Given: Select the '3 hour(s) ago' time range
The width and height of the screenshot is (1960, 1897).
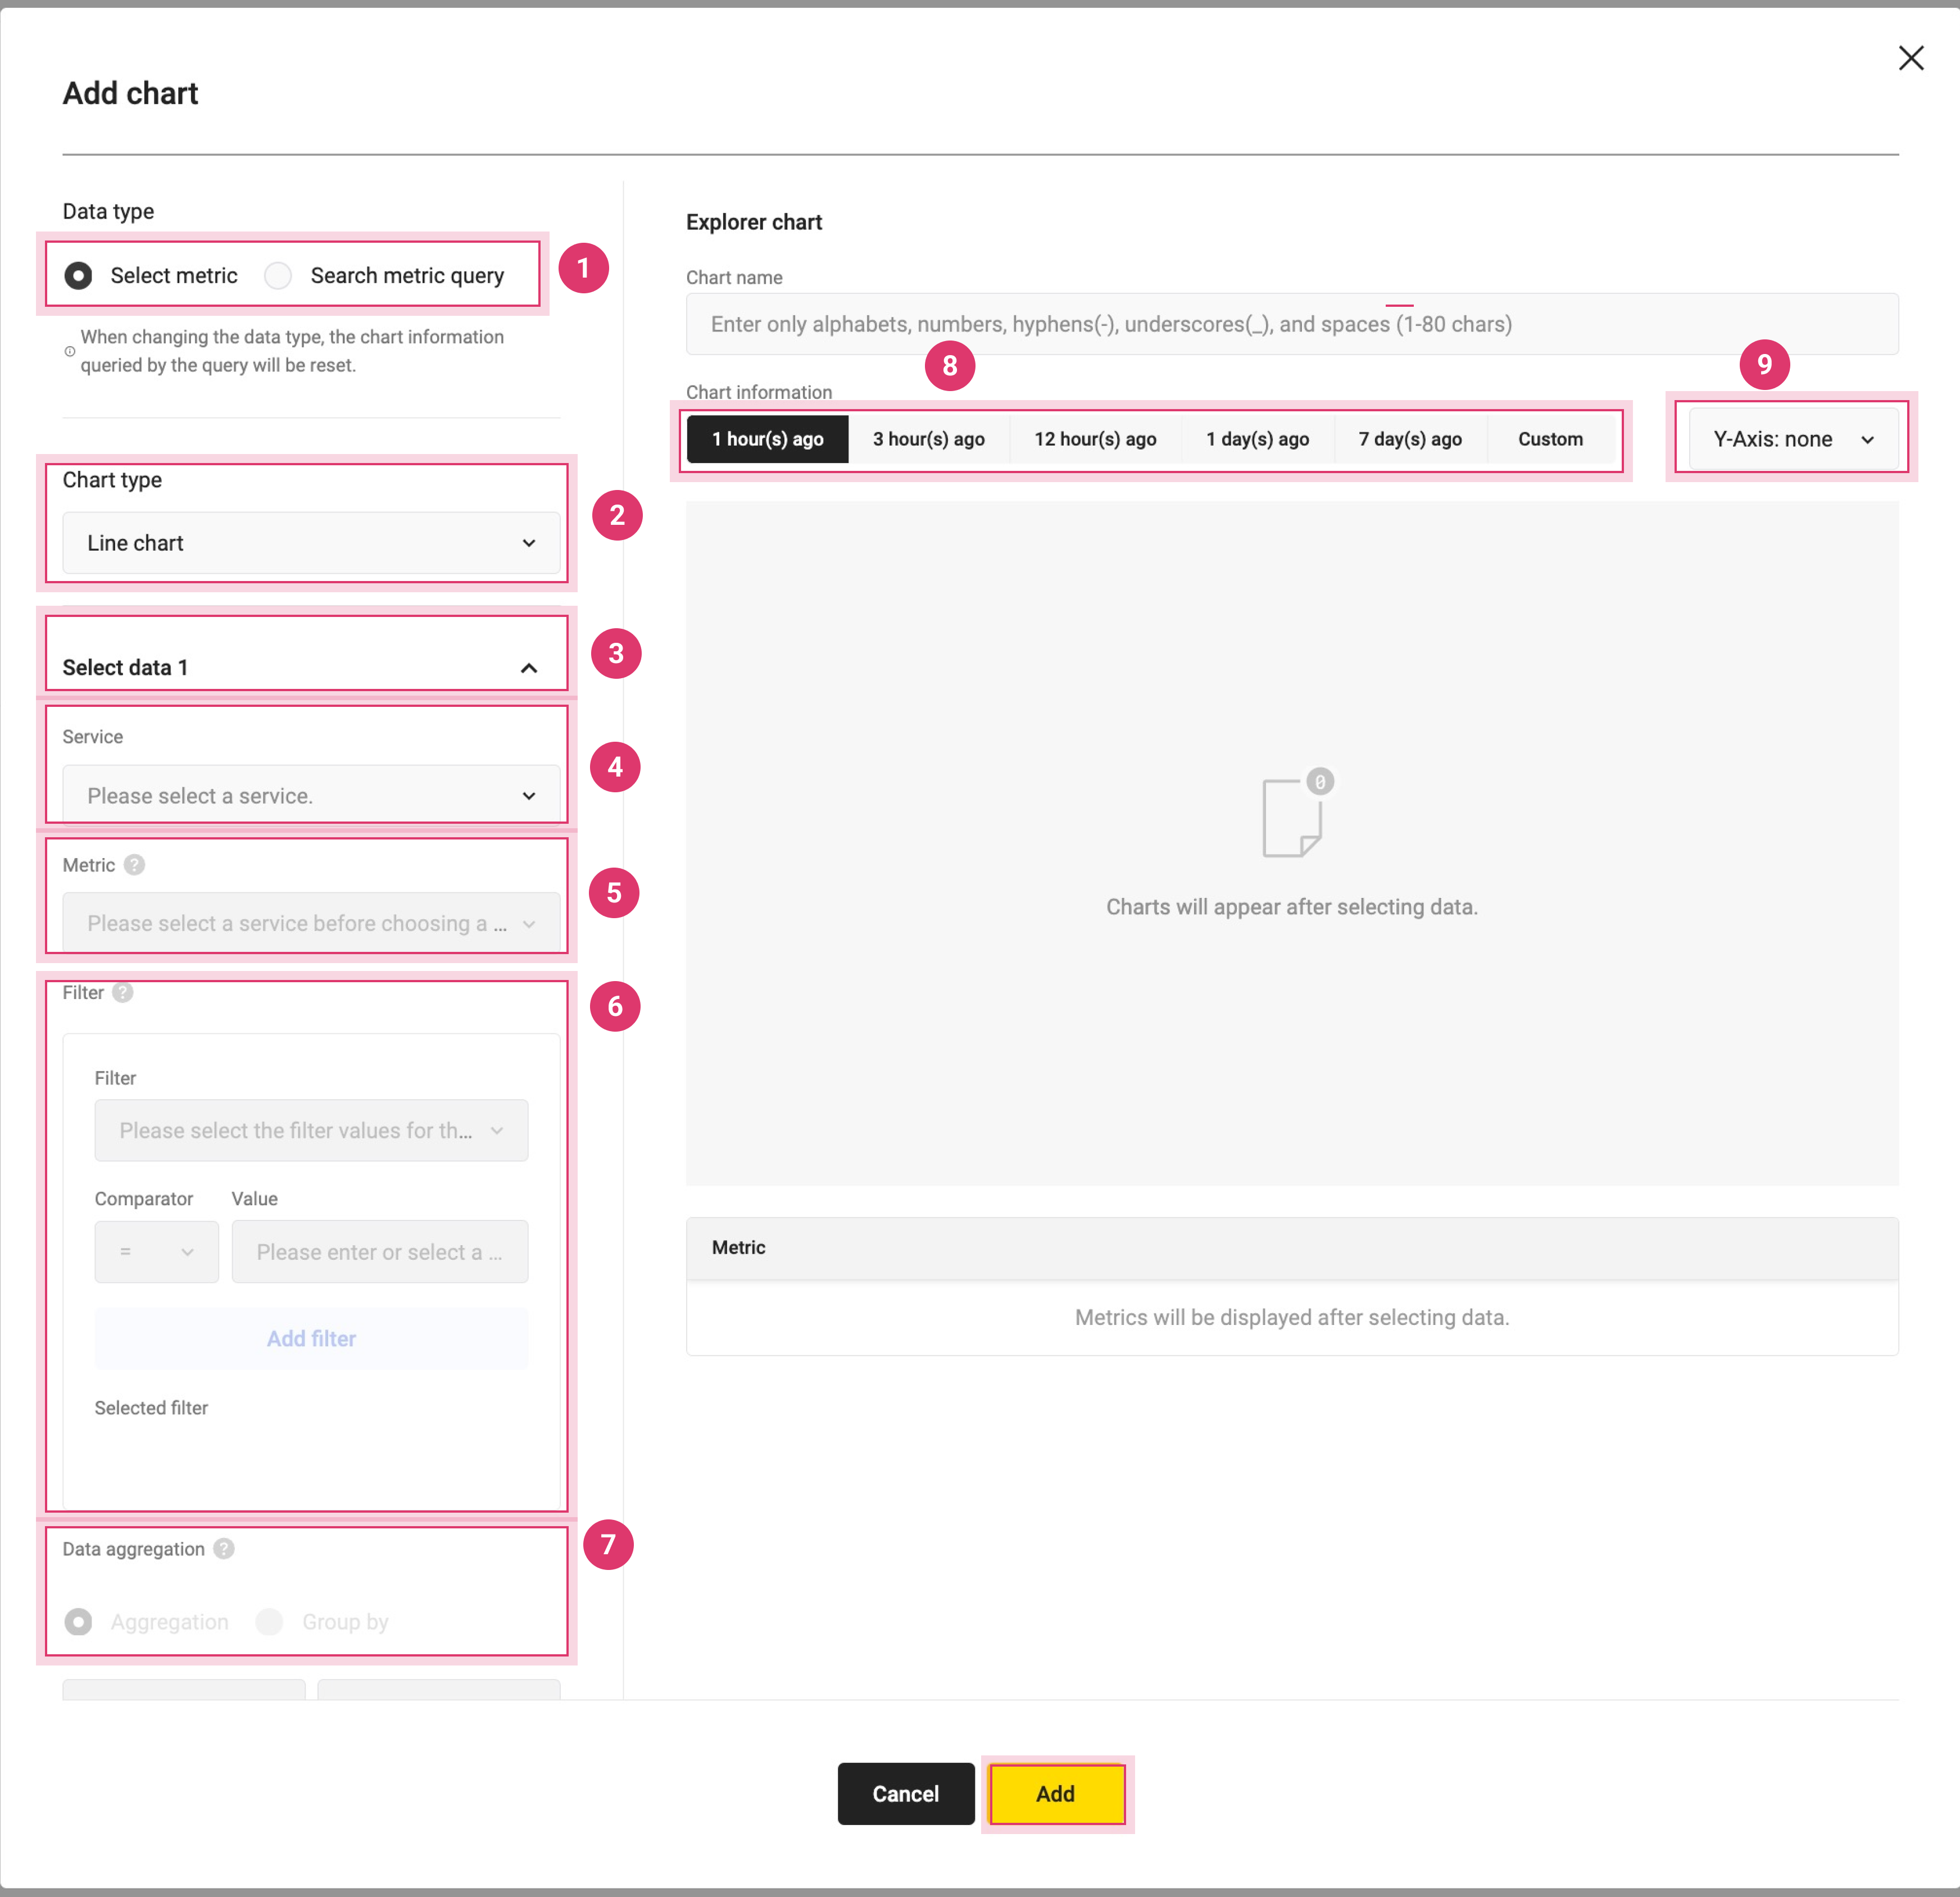Looking at the screenshot, I should pyautogui.click(x=928, y=439).
